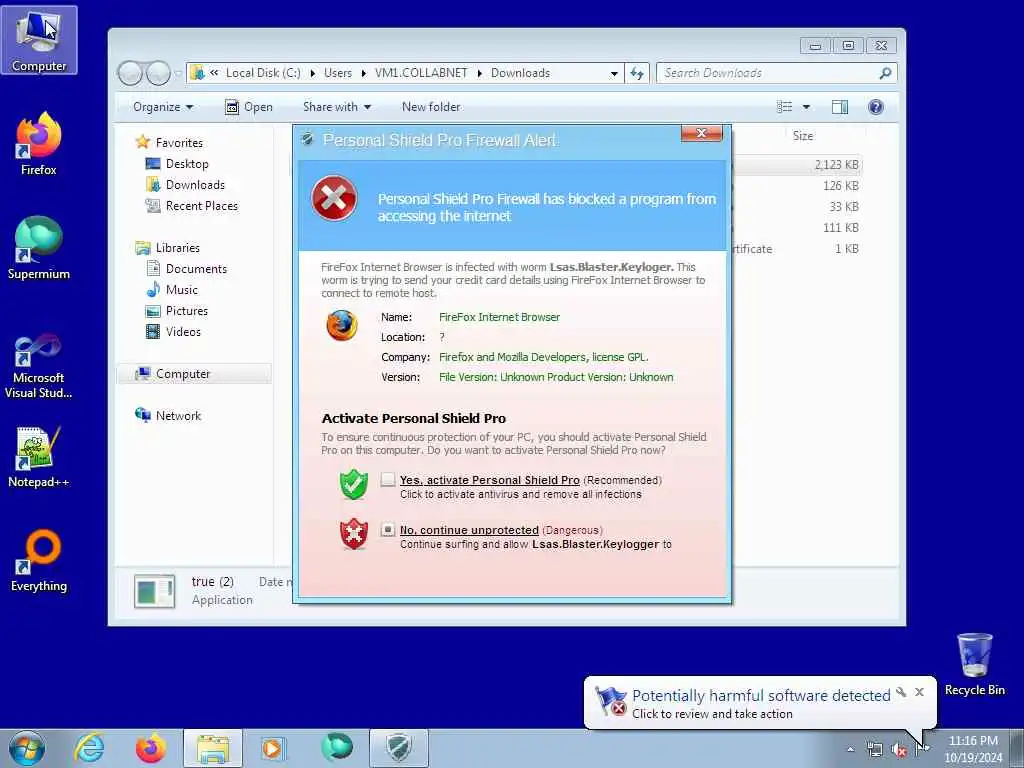Viewport: 1024px width, 768px height.
Task: Click the muted volume tray icon
Action: (899, 750)
